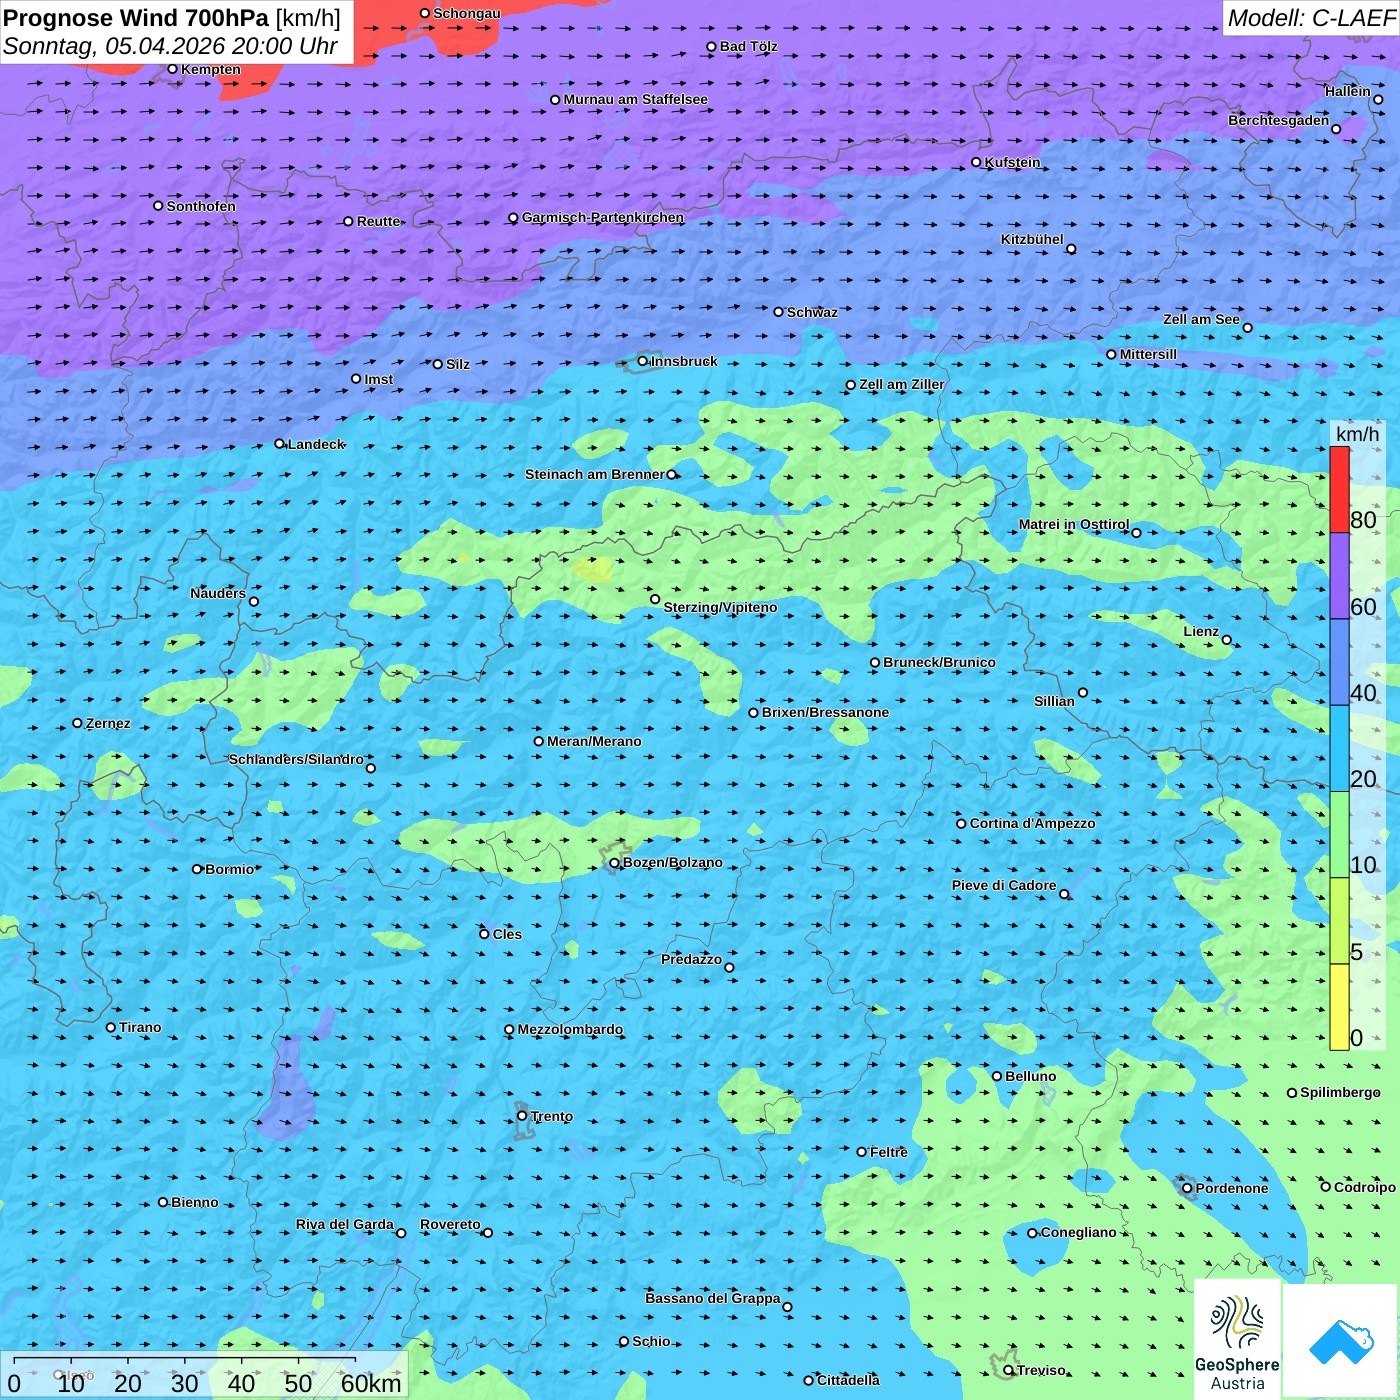The image size is (1400, 1400).
Task: Click the 'Sonthofen' label
Action: coord(201,206)
